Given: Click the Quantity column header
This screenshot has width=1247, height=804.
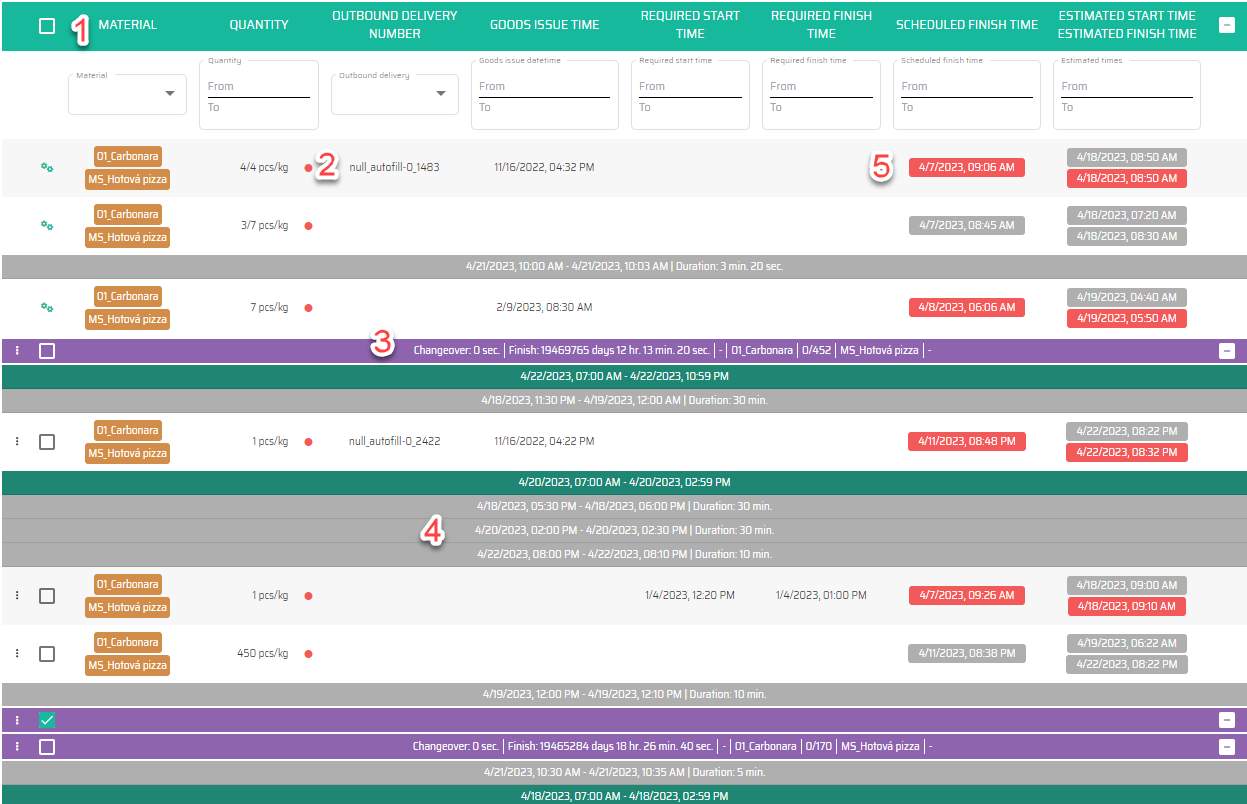Looking at the screenshot, I should [x=259, y=25].
